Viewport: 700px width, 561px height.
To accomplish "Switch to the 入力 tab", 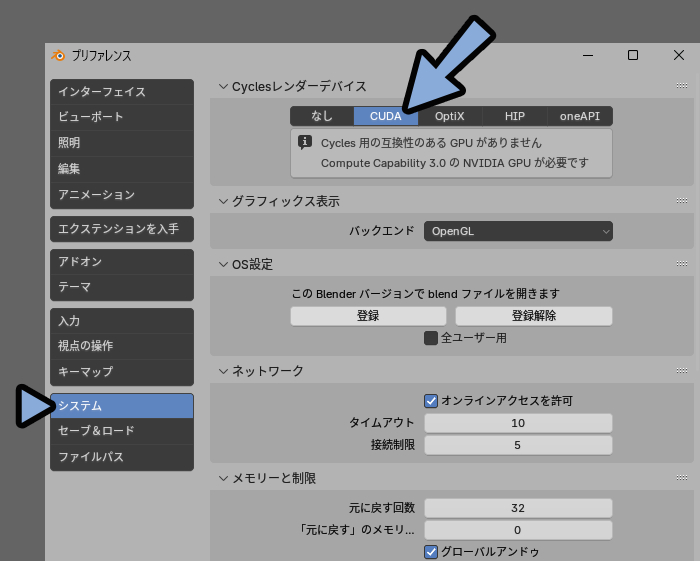I will point(122,321).
